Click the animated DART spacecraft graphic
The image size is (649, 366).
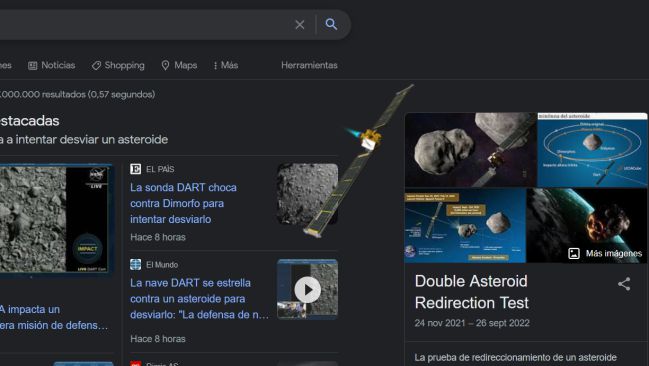[360, 159]
